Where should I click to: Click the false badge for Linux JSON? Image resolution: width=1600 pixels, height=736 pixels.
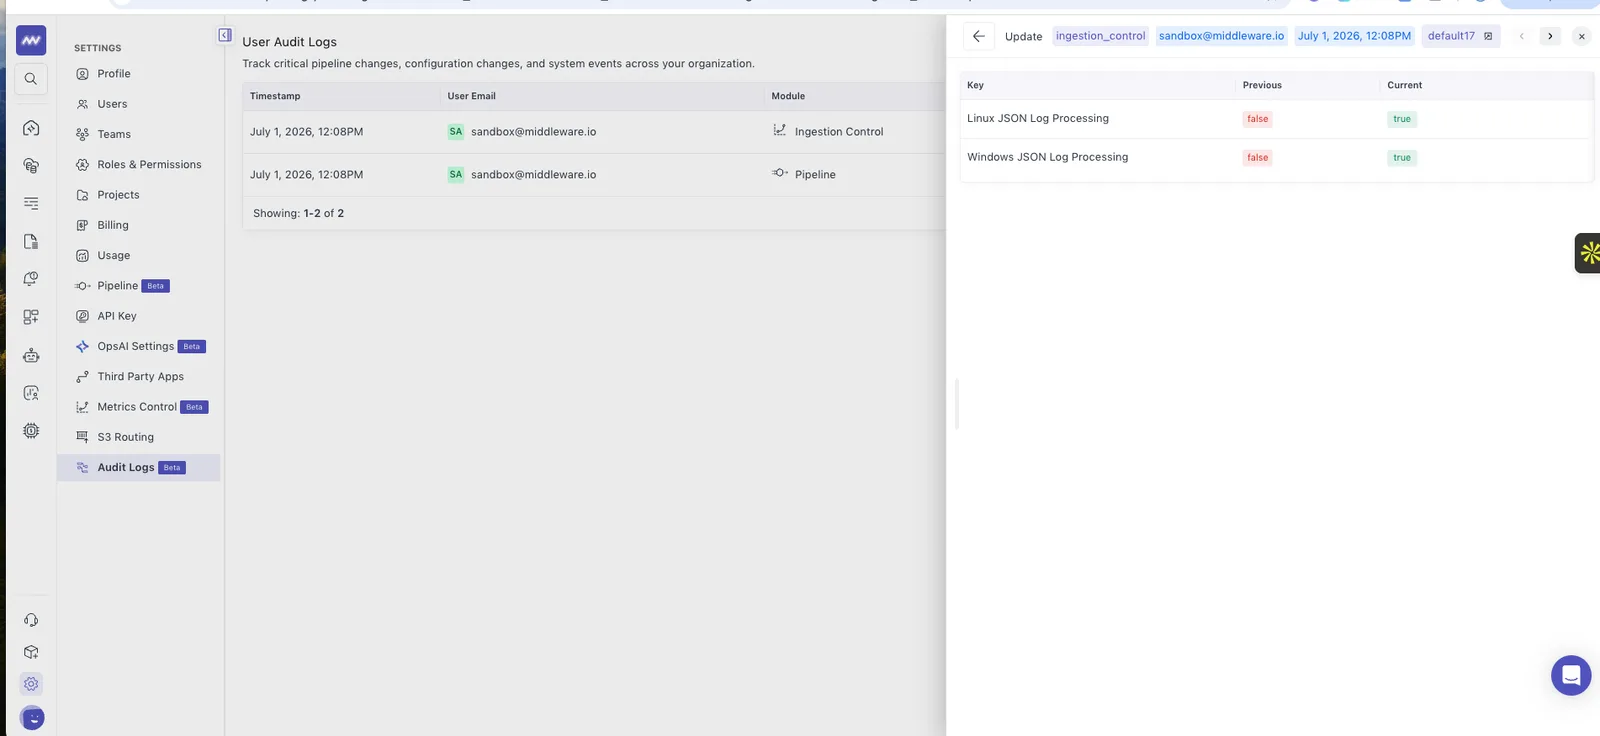(1257, 119)
